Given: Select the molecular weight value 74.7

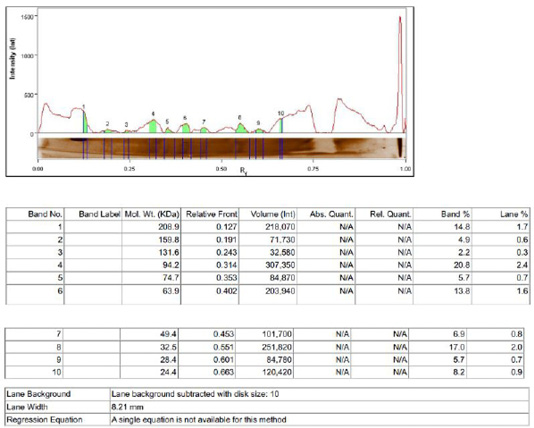Looking at the screenshot, I should coord(171,278).
